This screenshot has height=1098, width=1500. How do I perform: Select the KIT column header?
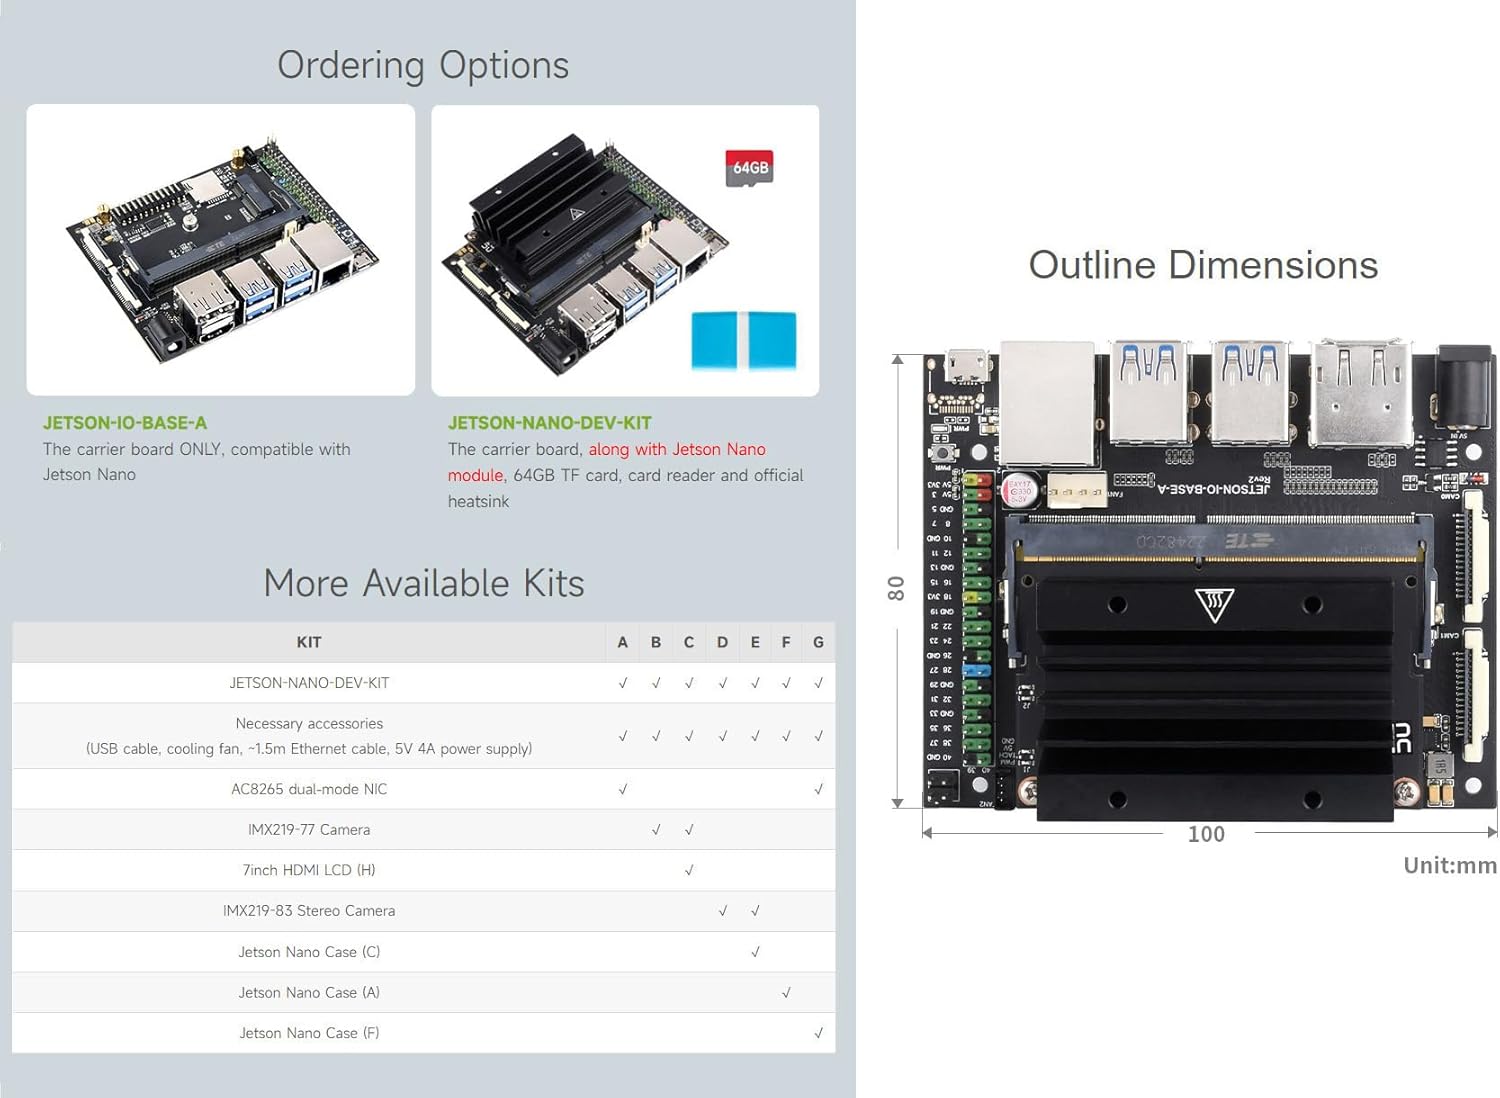[x=309, y=642]
